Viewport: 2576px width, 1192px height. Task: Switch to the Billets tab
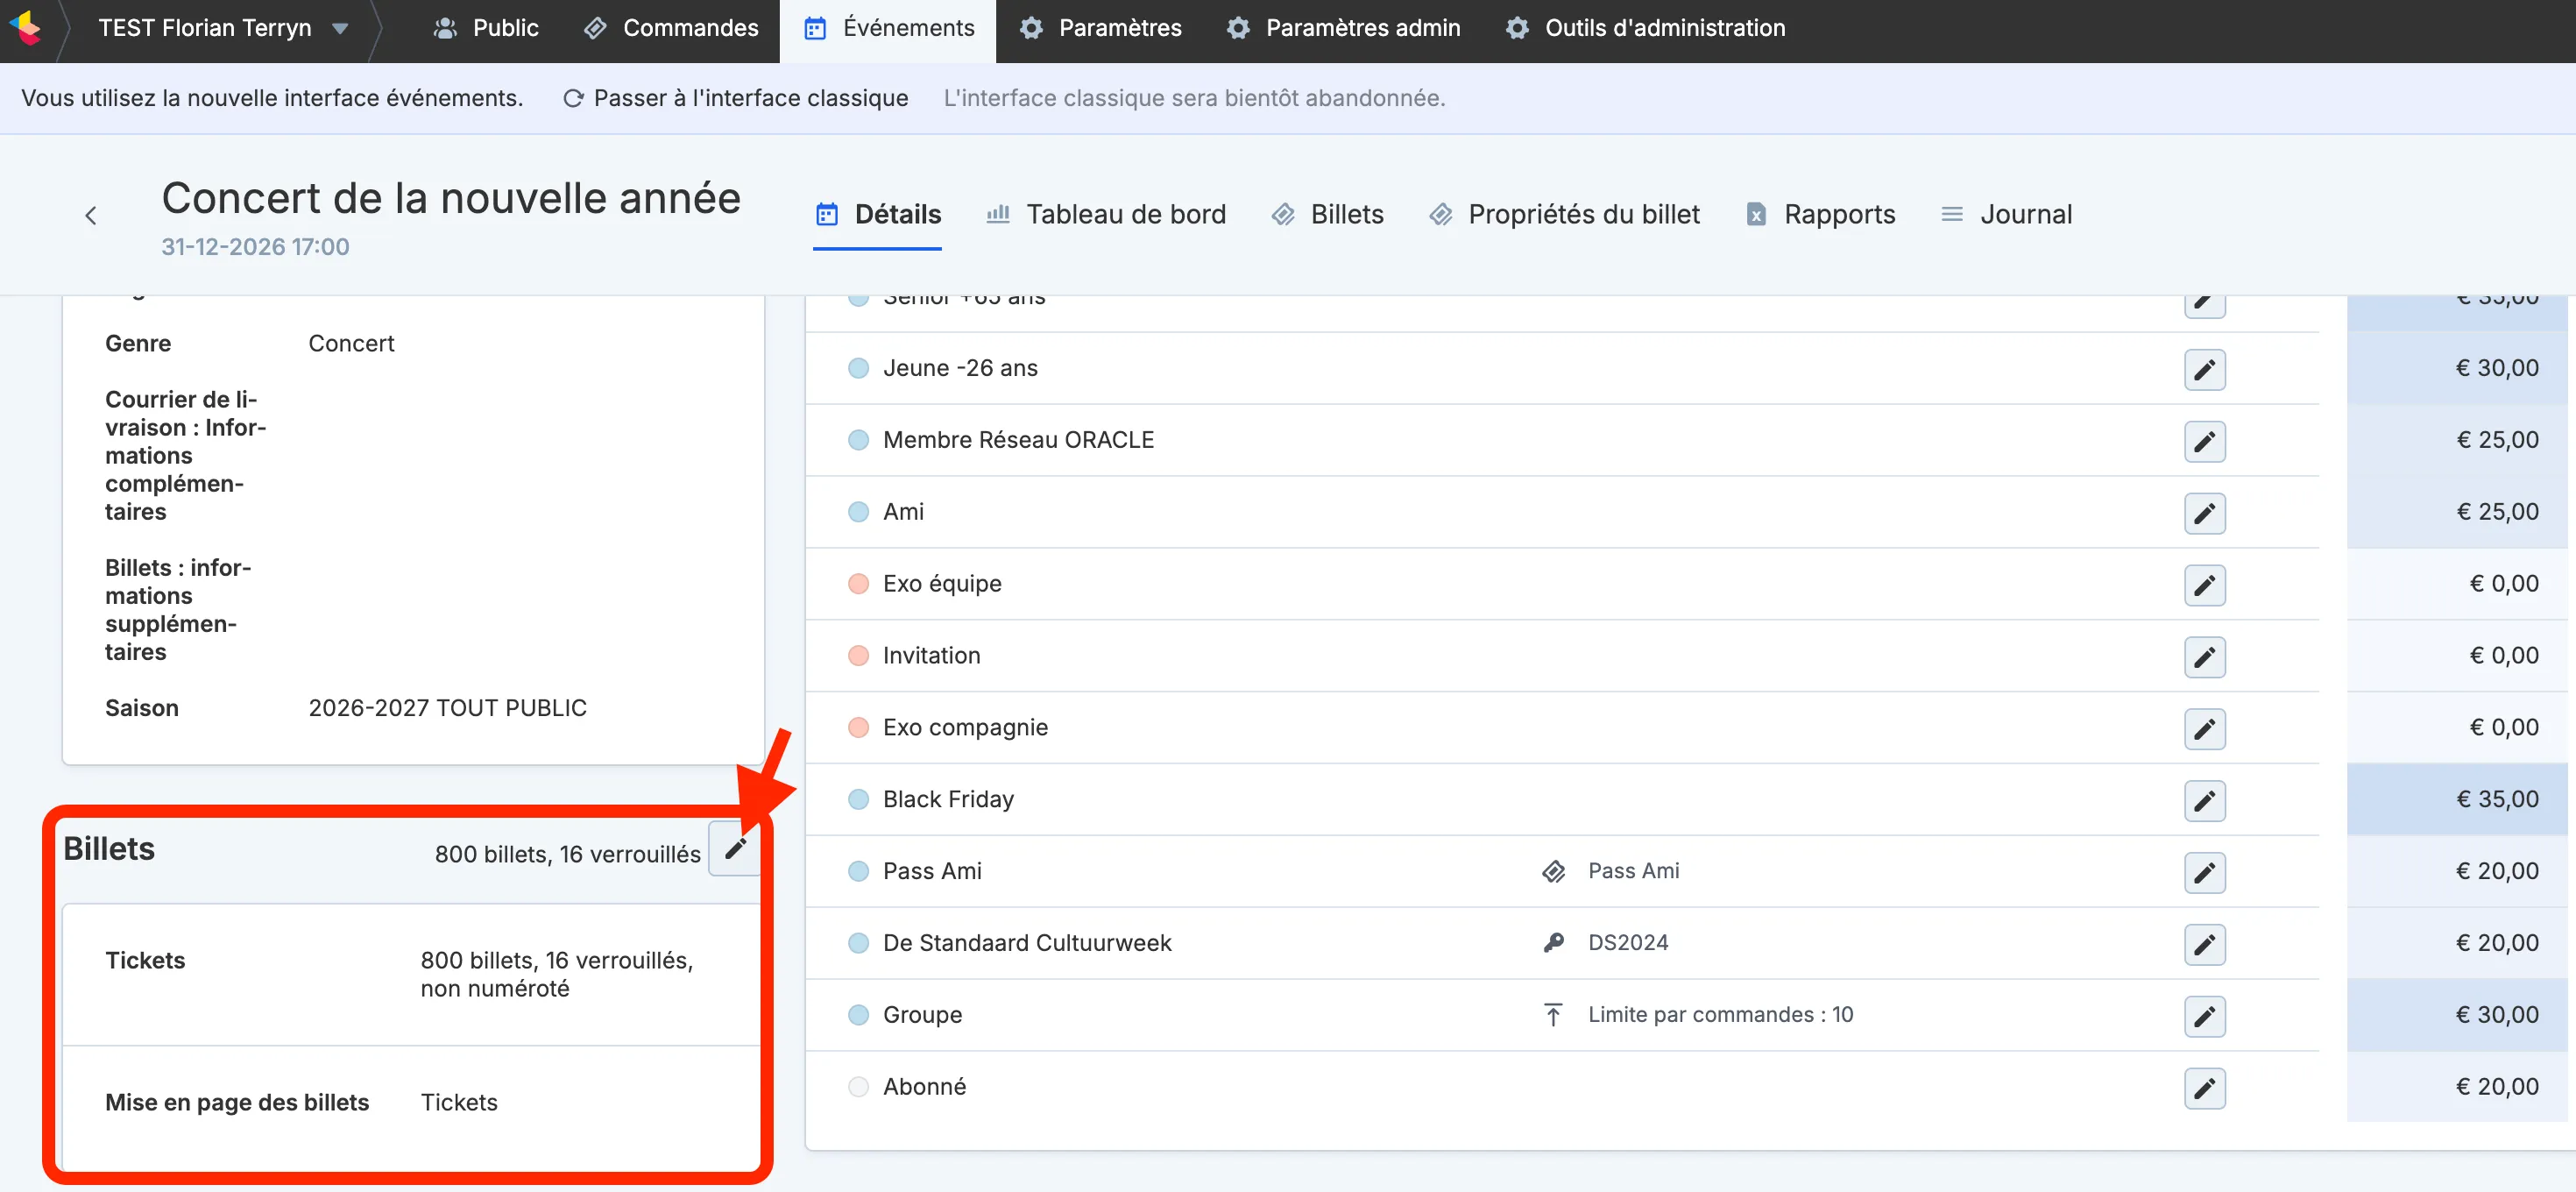(x=1328, y=215)
